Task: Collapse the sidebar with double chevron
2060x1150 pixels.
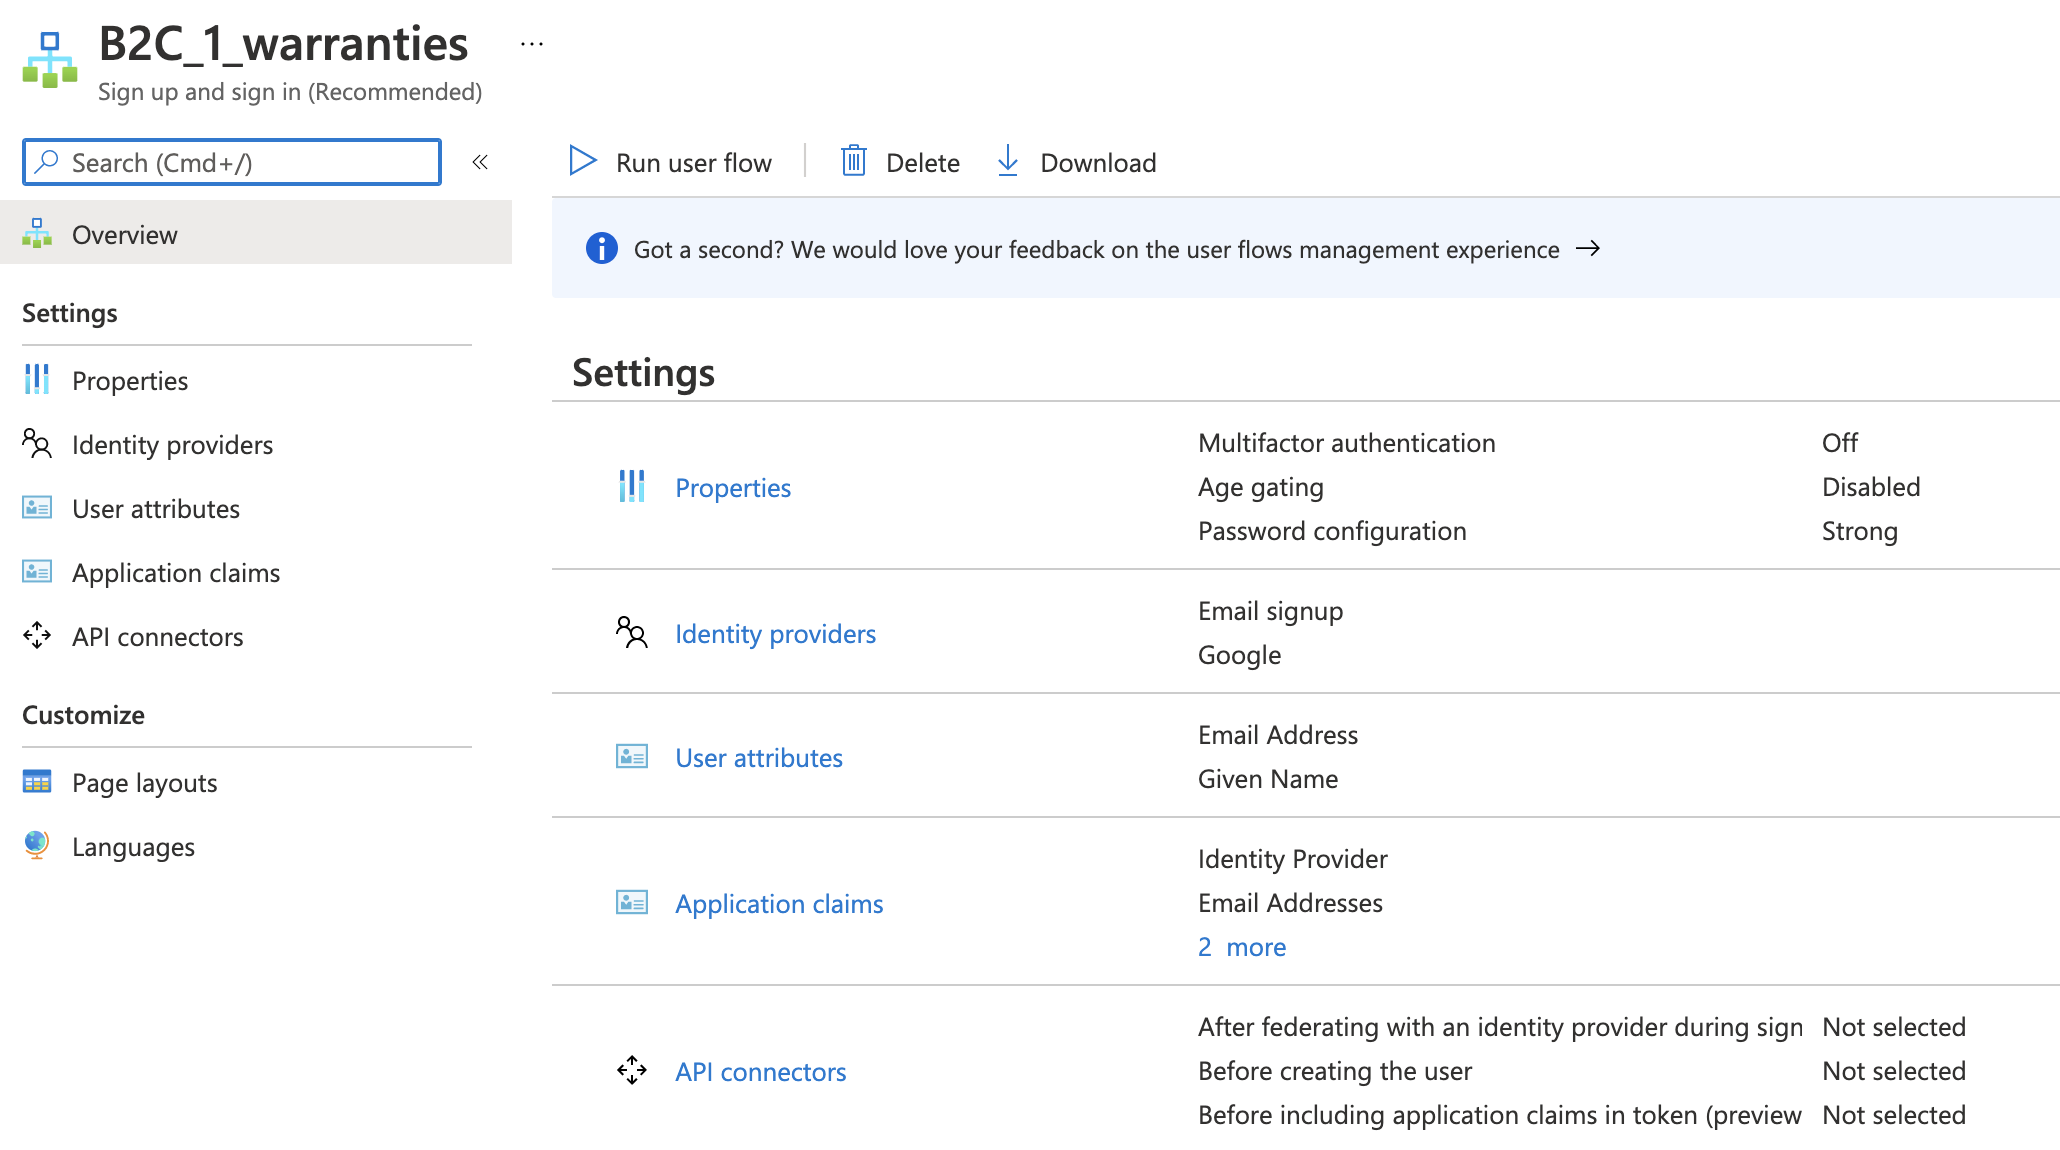Action: click(x=480, y=162)
